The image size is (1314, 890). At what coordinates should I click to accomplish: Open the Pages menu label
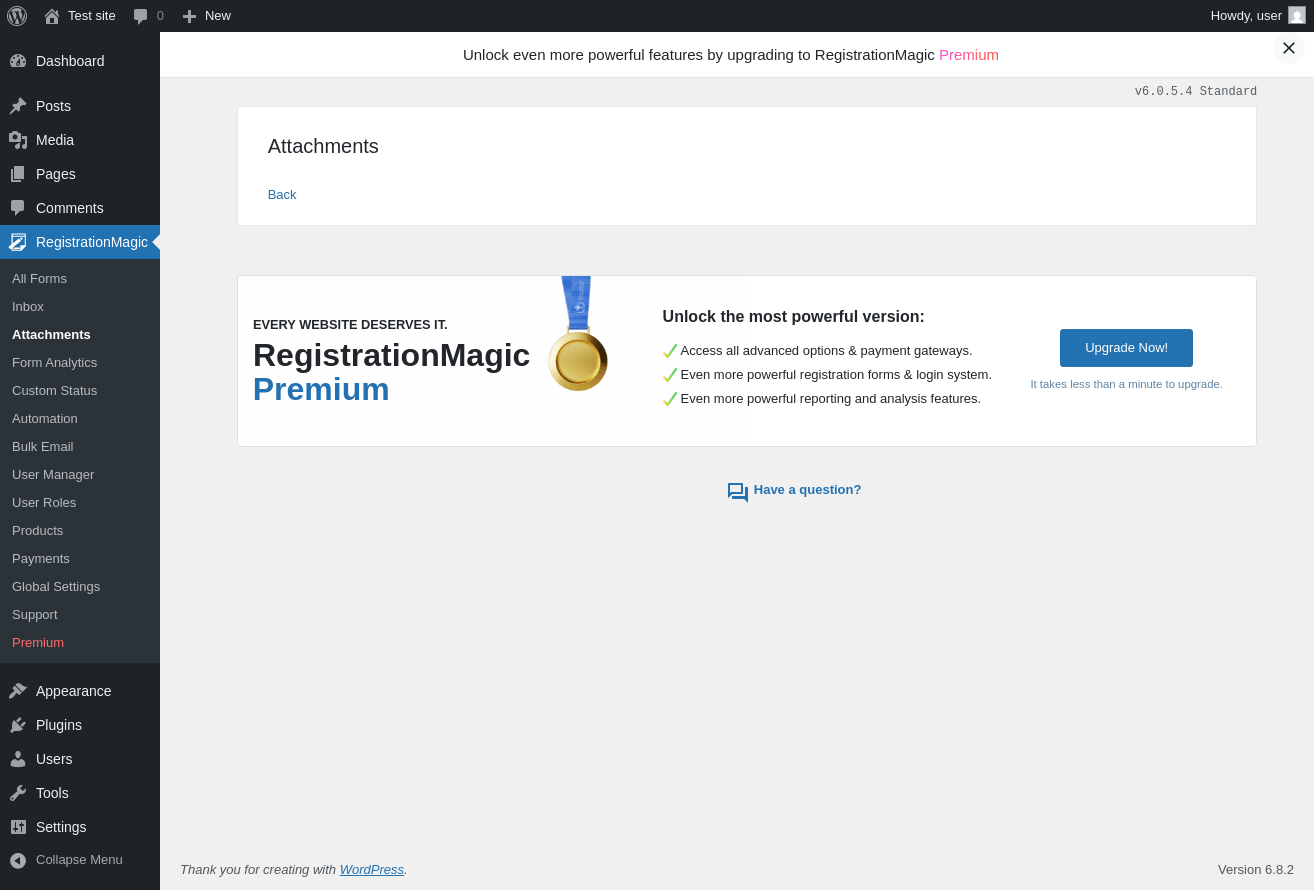(x=56, y=174)
